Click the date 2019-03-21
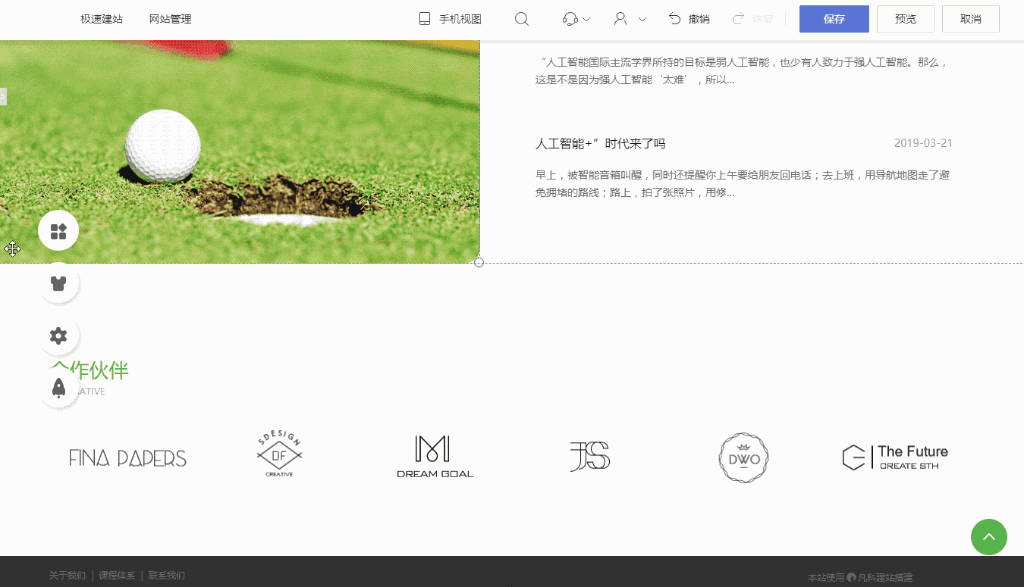This screenshot has height=587, width=1024. click(923, 143)
